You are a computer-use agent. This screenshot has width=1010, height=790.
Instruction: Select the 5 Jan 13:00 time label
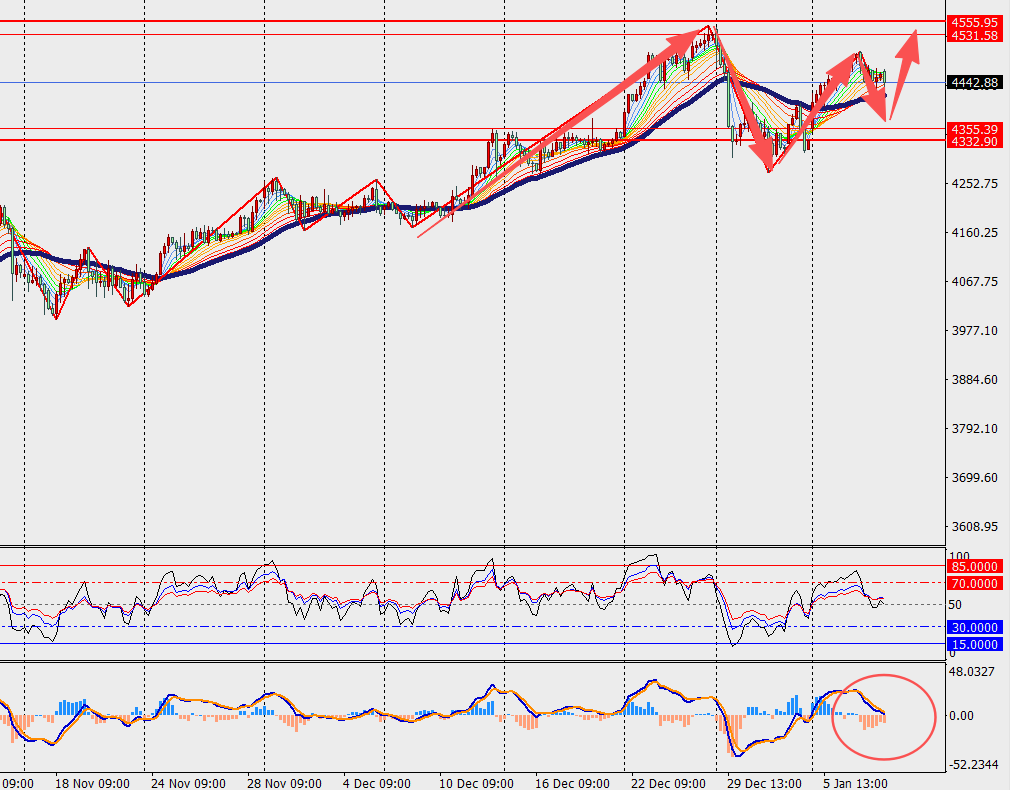coord(854,783)
